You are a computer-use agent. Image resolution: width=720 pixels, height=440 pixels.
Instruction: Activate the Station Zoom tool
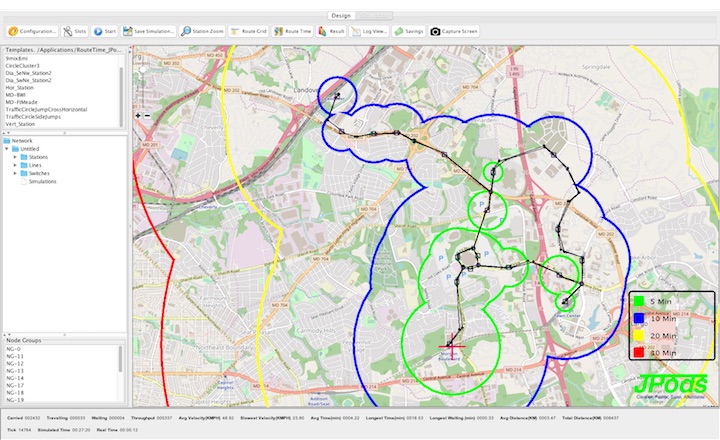point(203,31)
